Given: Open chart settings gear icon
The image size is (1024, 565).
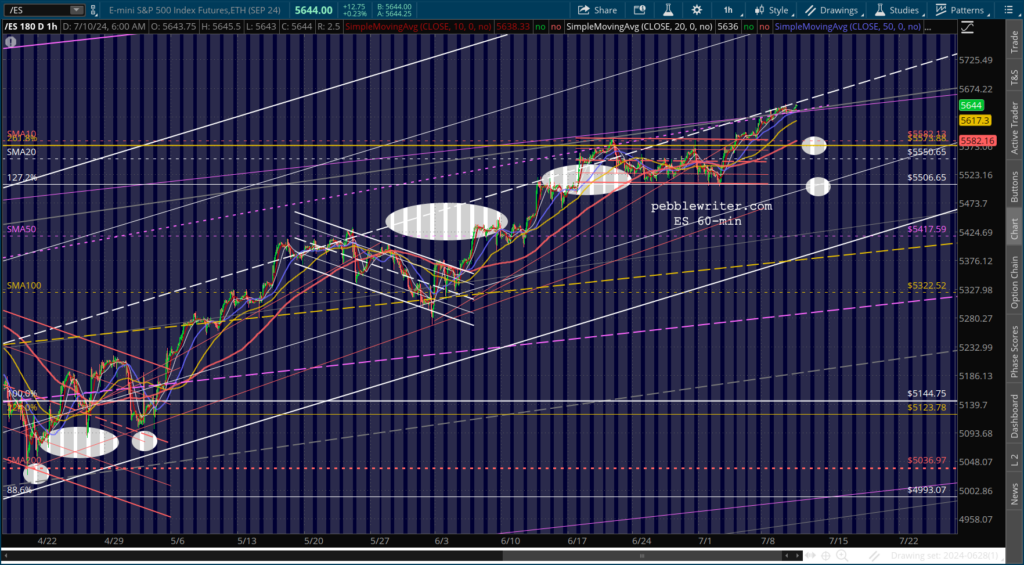Looking at the screenshot, I should (x=697, y=10).
